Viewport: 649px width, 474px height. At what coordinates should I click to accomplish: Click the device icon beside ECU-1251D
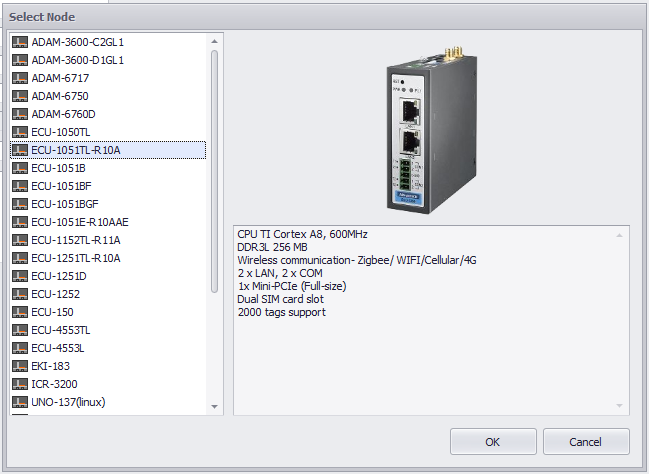click(x=20, y=276)
